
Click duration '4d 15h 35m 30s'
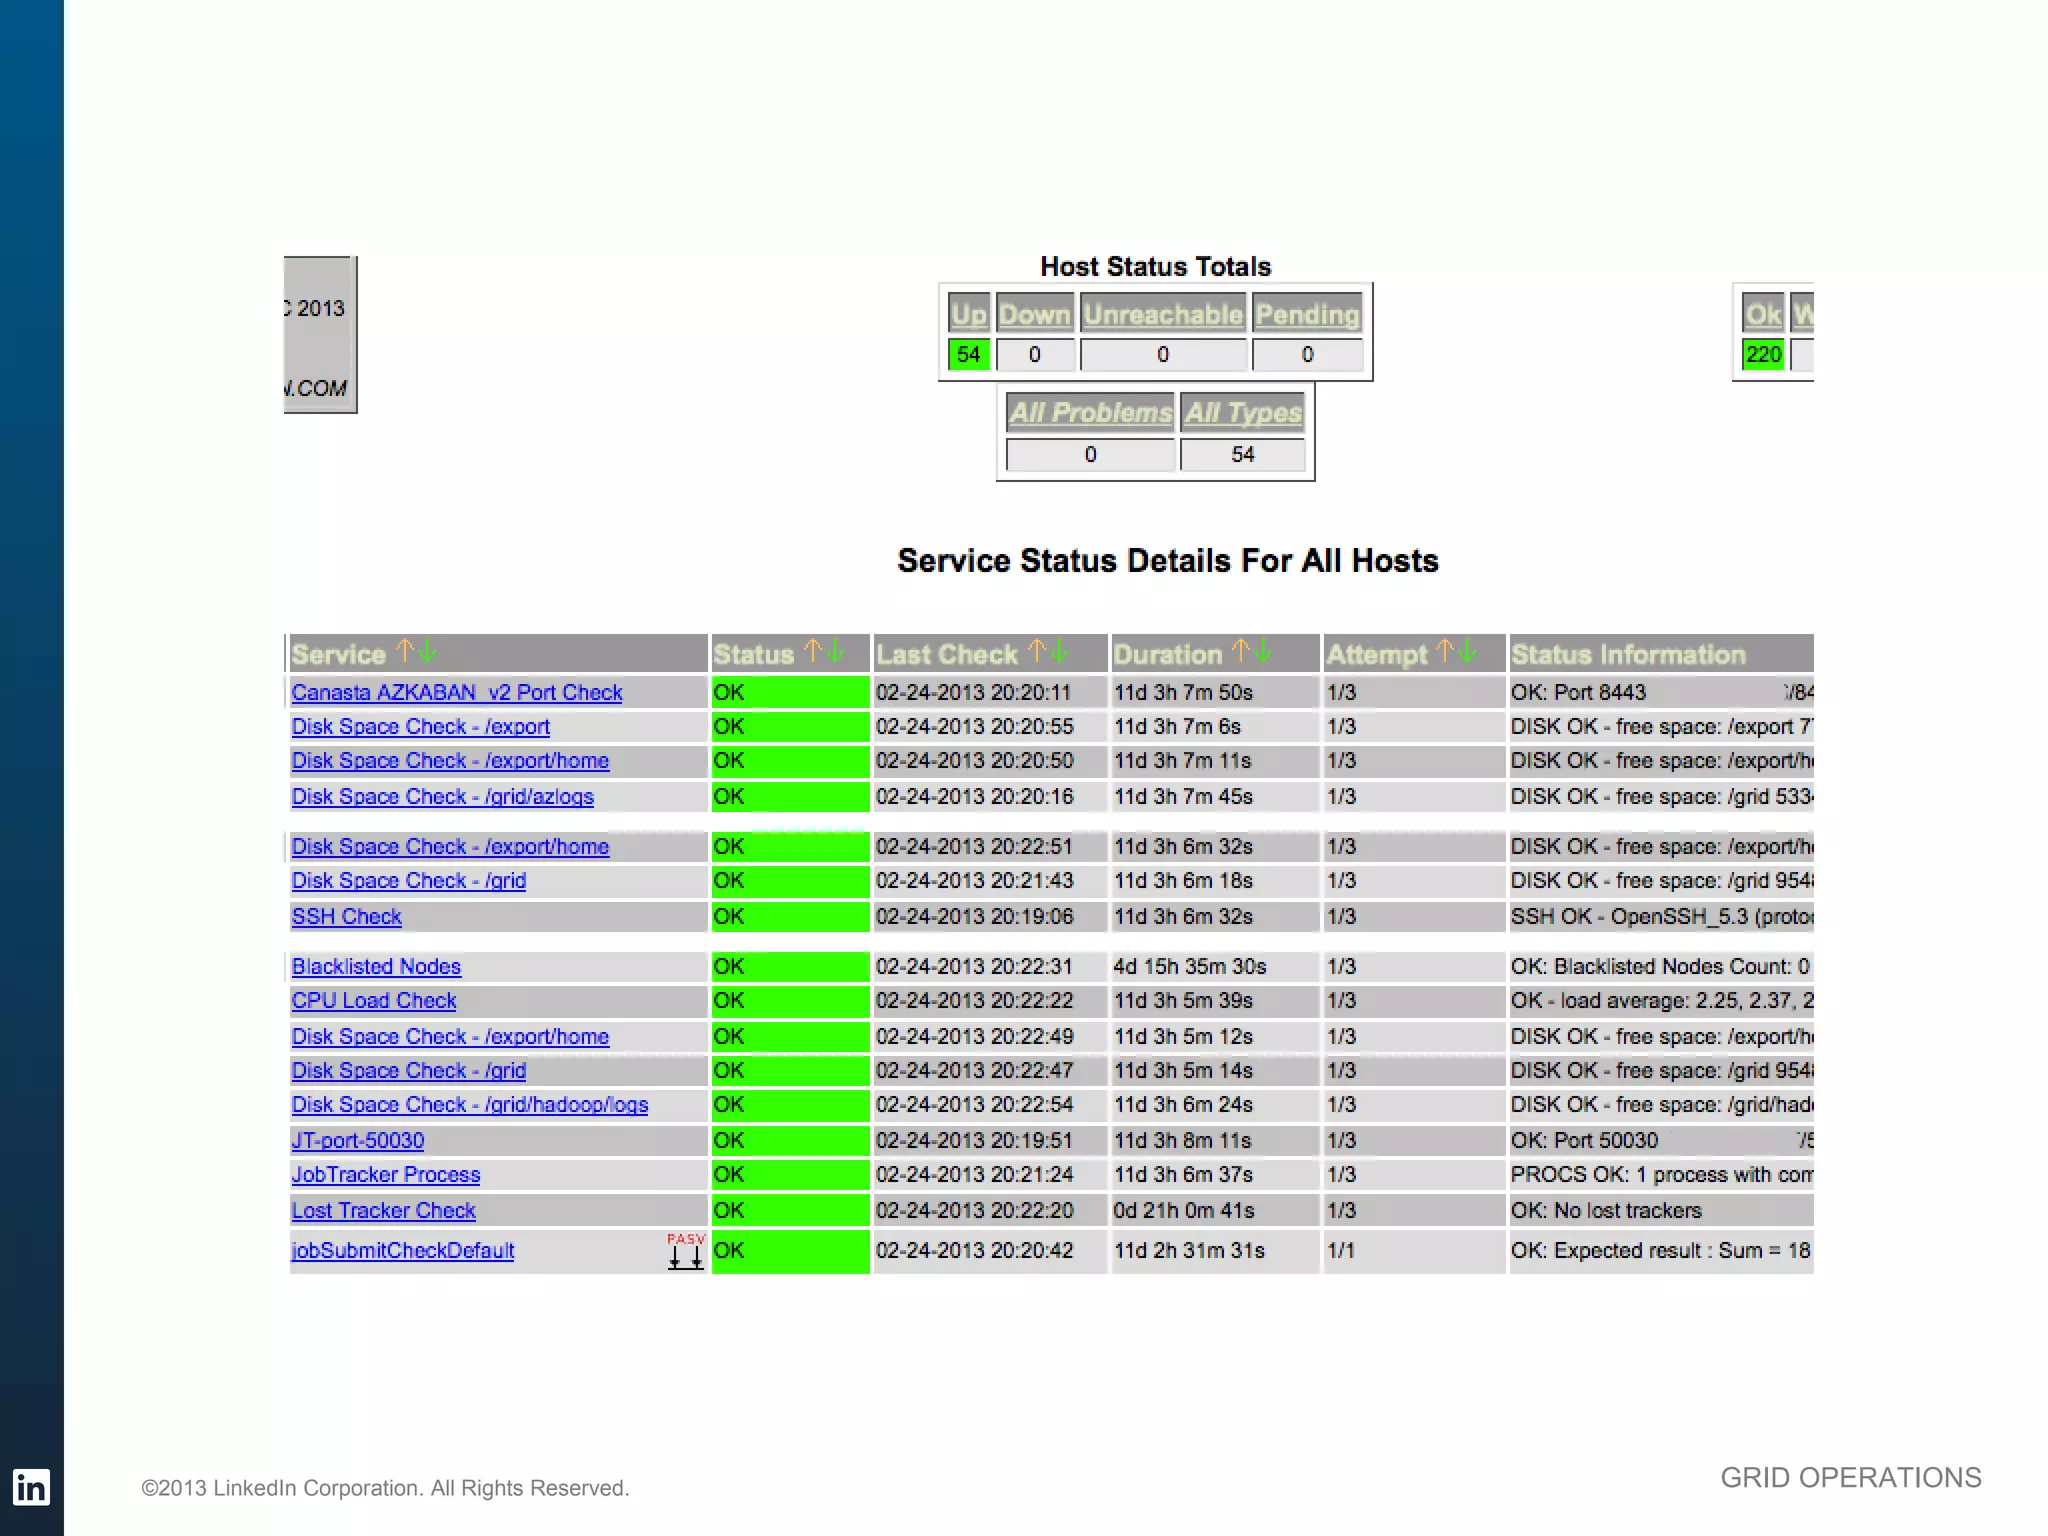point(1190,966)
